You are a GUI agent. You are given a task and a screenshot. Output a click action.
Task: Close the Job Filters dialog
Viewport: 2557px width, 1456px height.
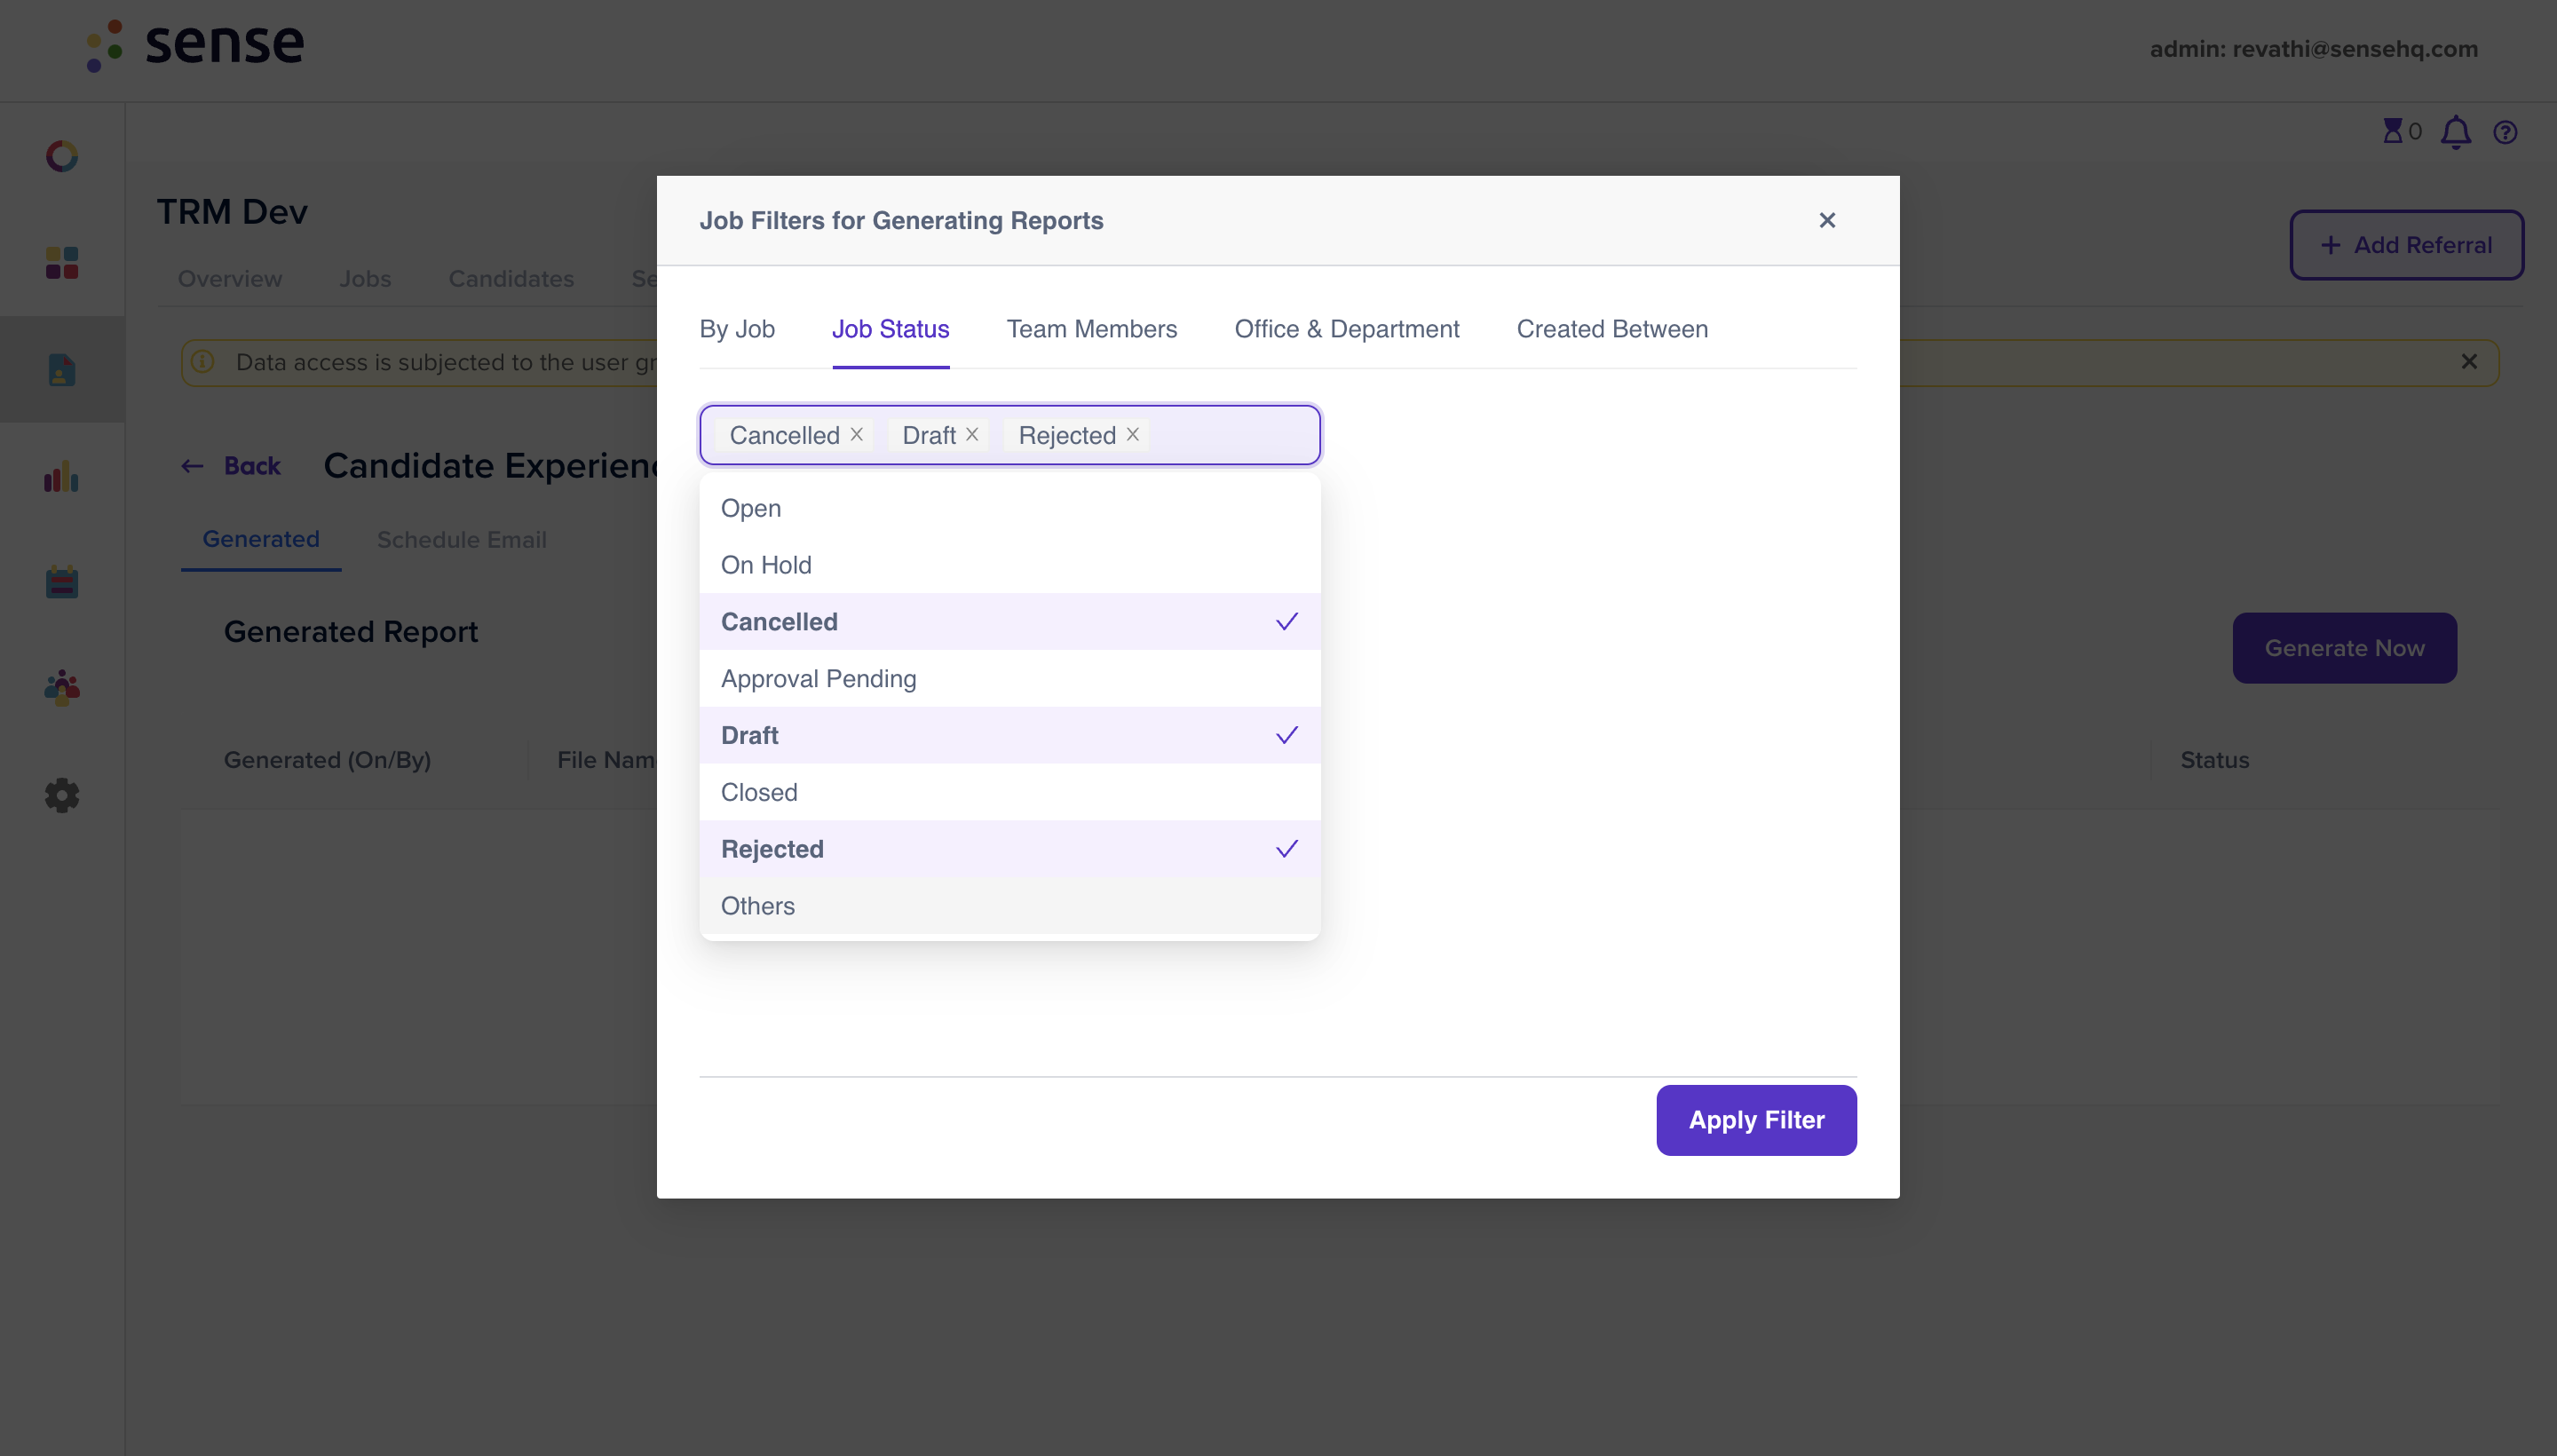1827,220
